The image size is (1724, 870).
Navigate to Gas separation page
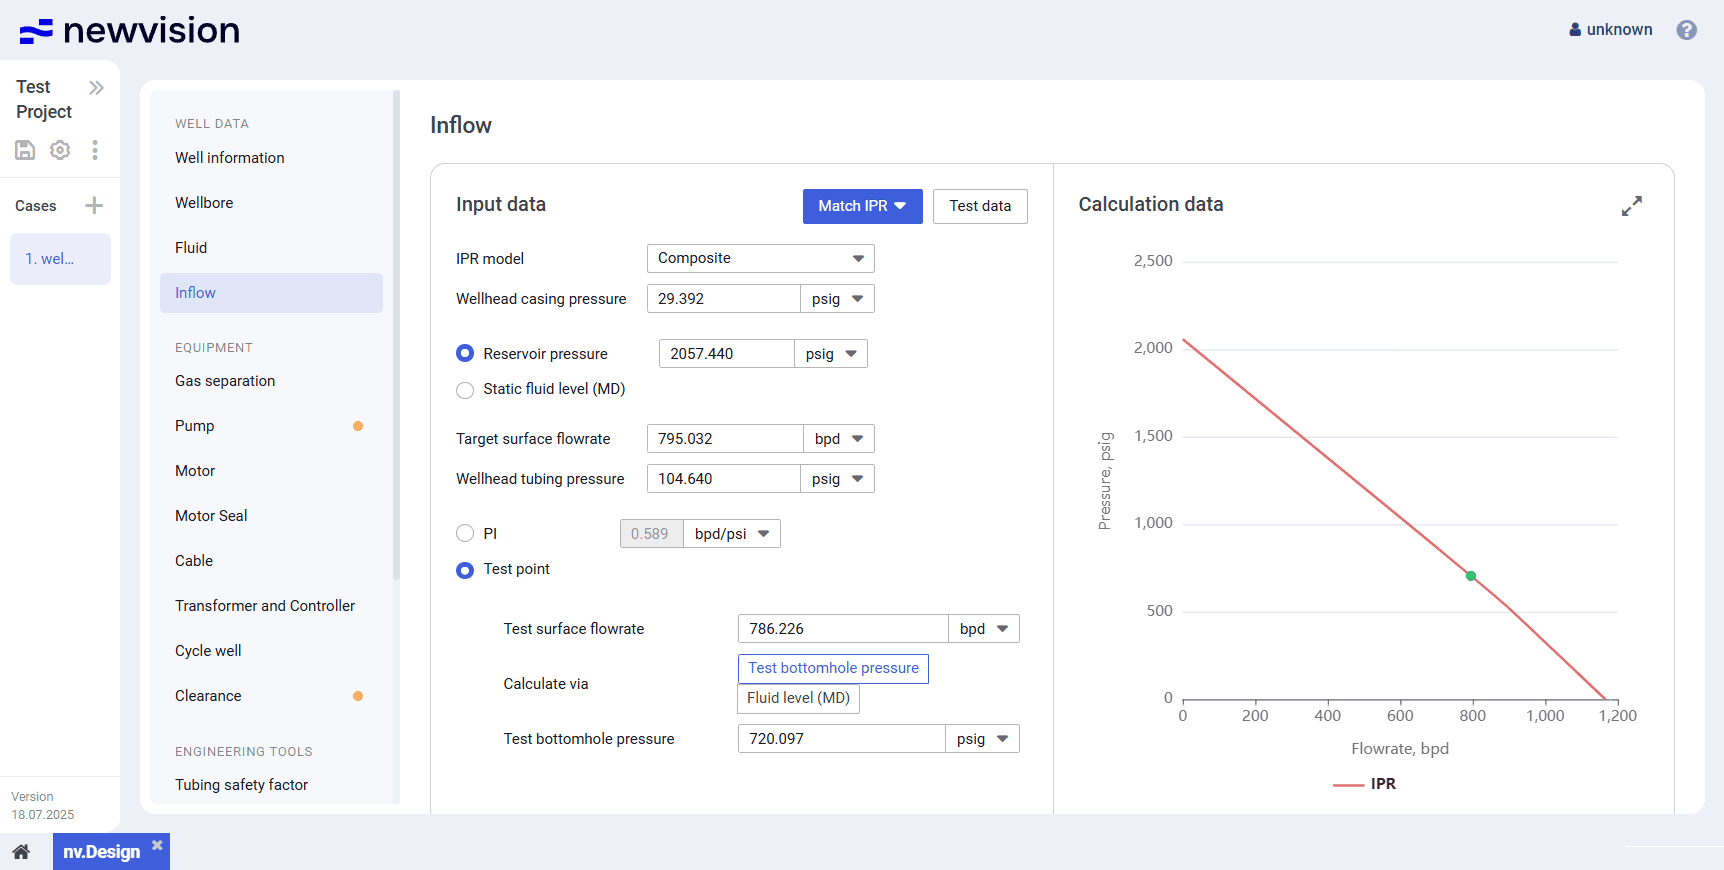[x=225, y=381]
